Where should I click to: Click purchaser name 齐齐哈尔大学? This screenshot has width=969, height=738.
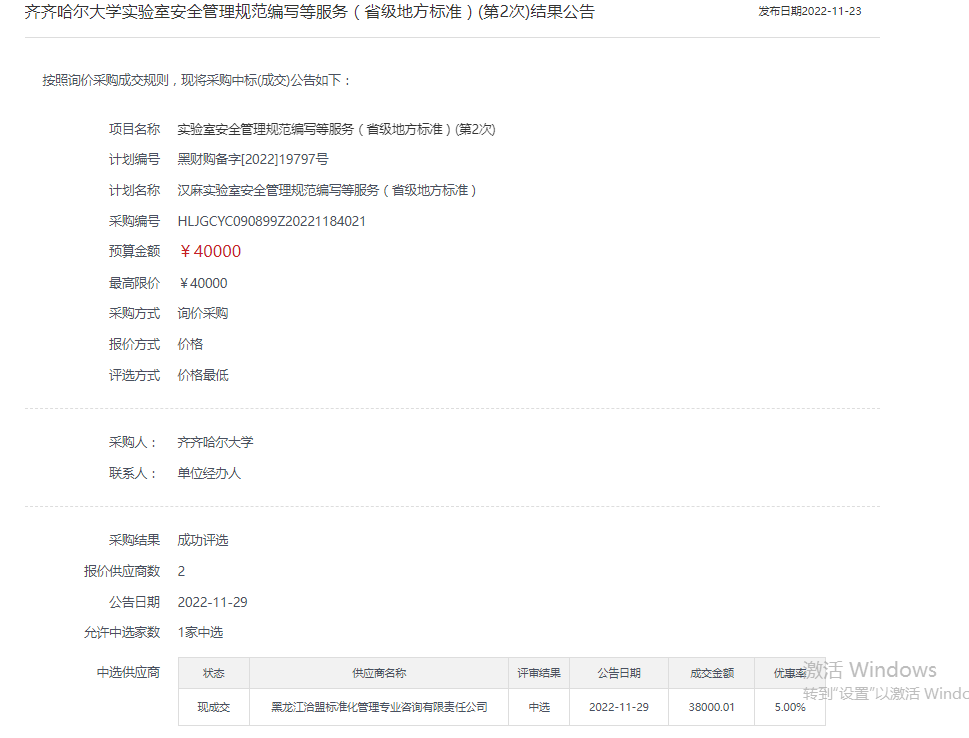tap(215, 442)
